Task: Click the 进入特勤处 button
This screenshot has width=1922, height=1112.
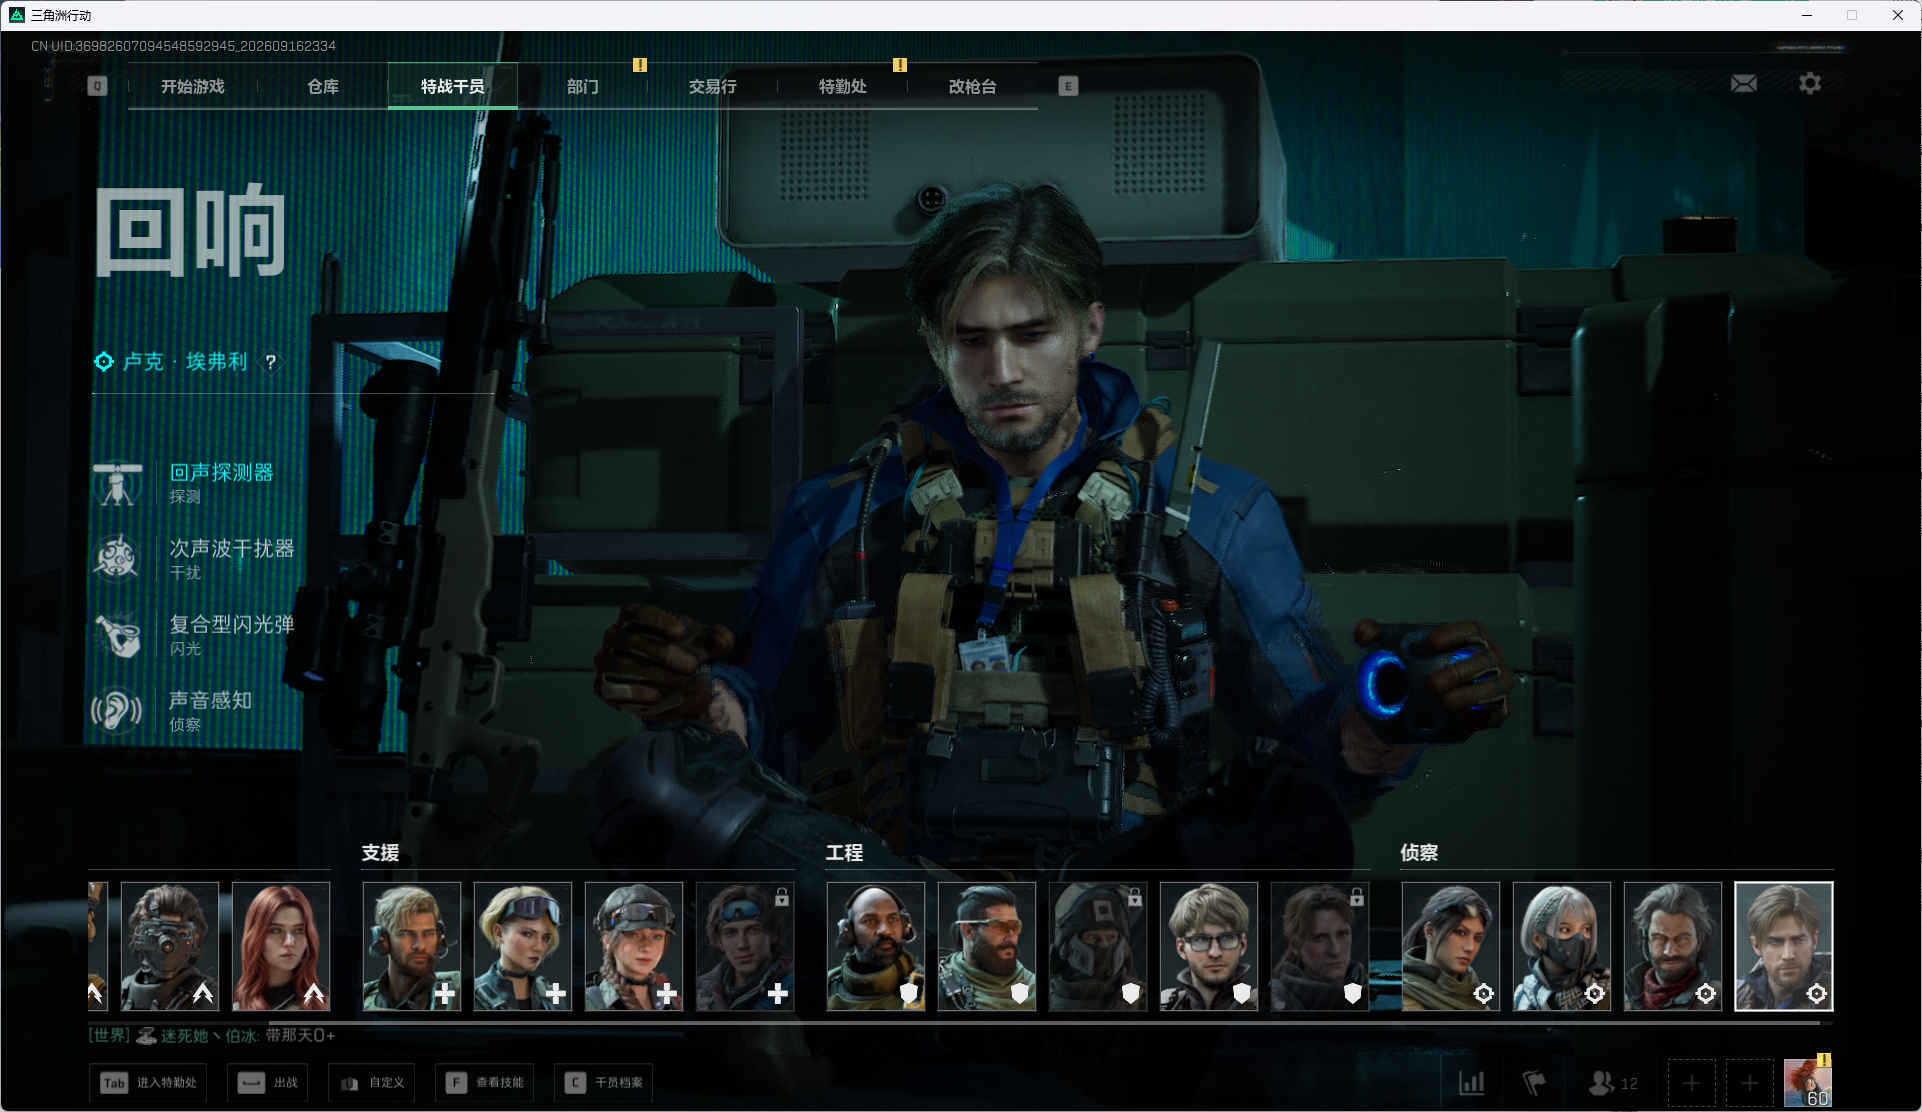Action: click(148, 1083)
